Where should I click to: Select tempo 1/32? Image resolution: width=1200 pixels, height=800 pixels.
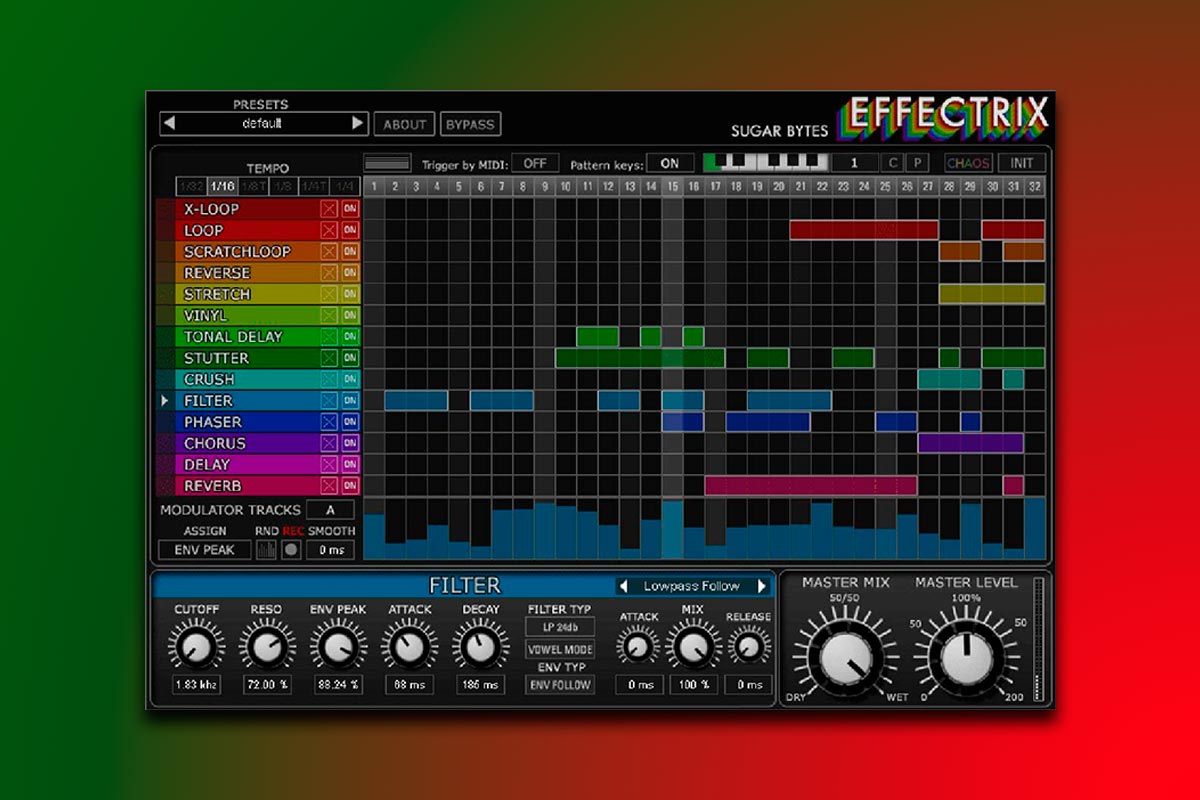tap(190, 186)
